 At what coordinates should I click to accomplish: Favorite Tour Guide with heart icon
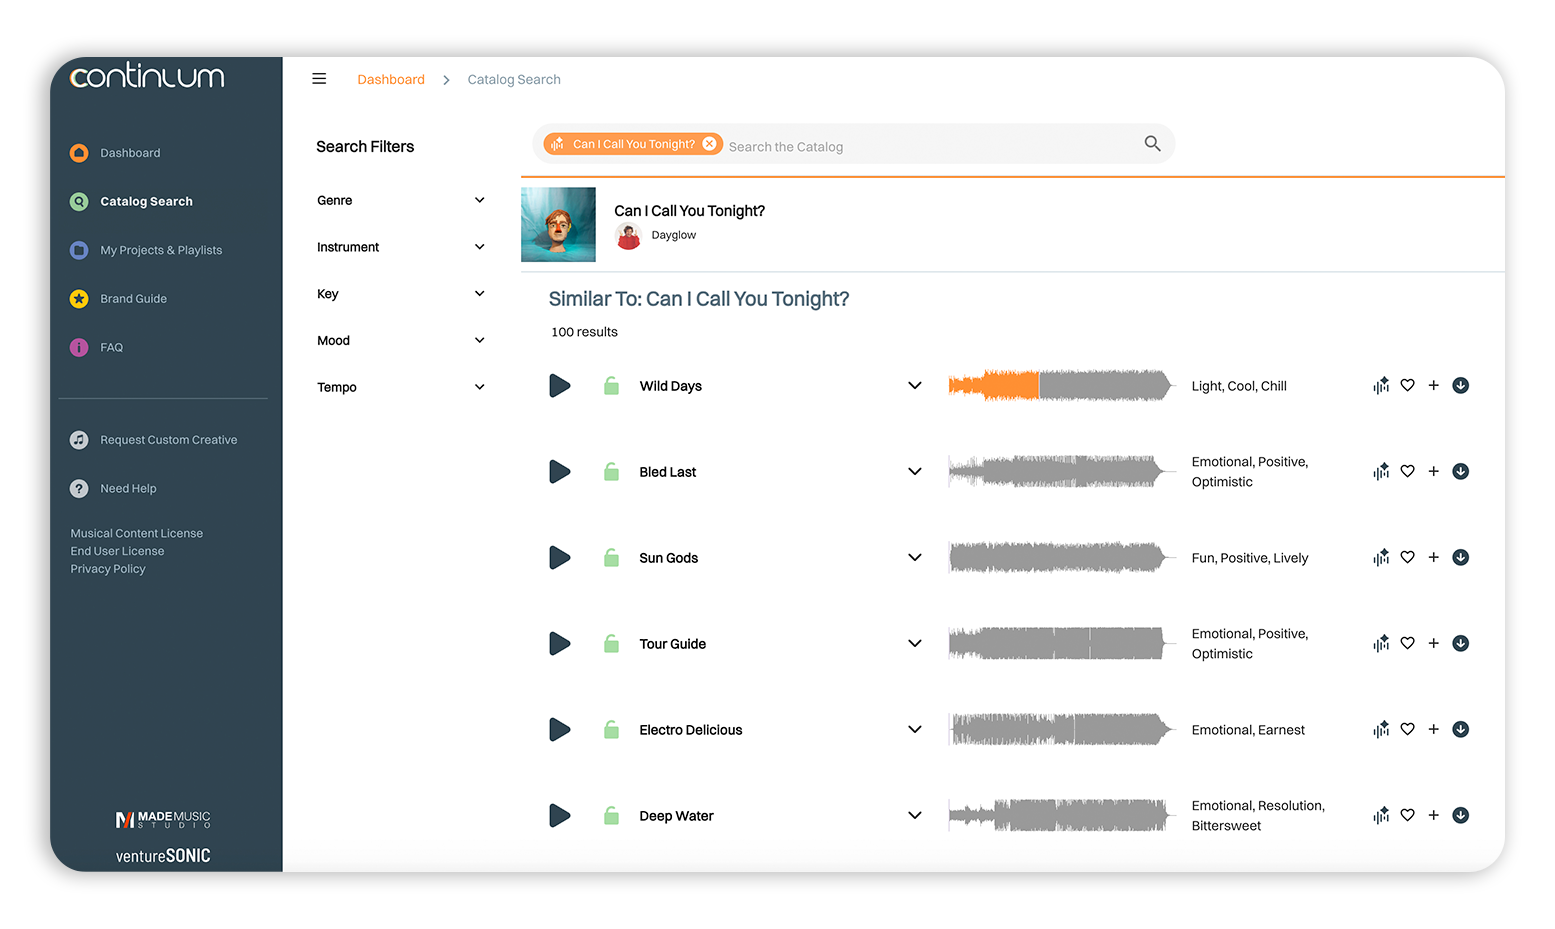[x=1407, y=644]
